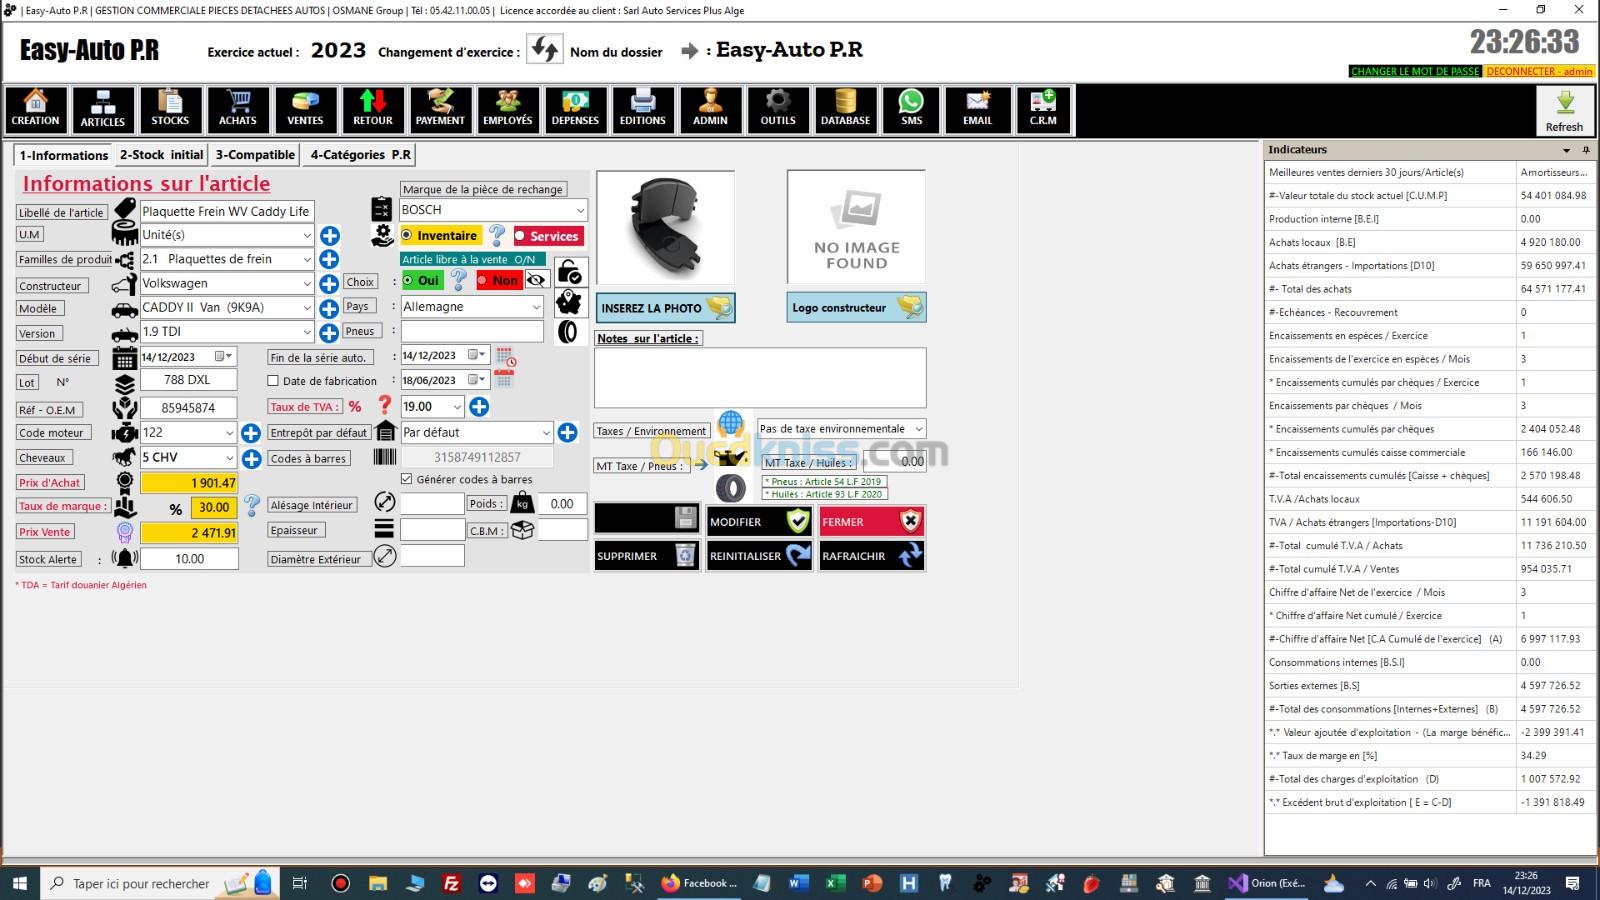Expand the Marque BOSCH dropdown
The width and height of the screenshot is (1600, 900).
[x=579, y=211]
